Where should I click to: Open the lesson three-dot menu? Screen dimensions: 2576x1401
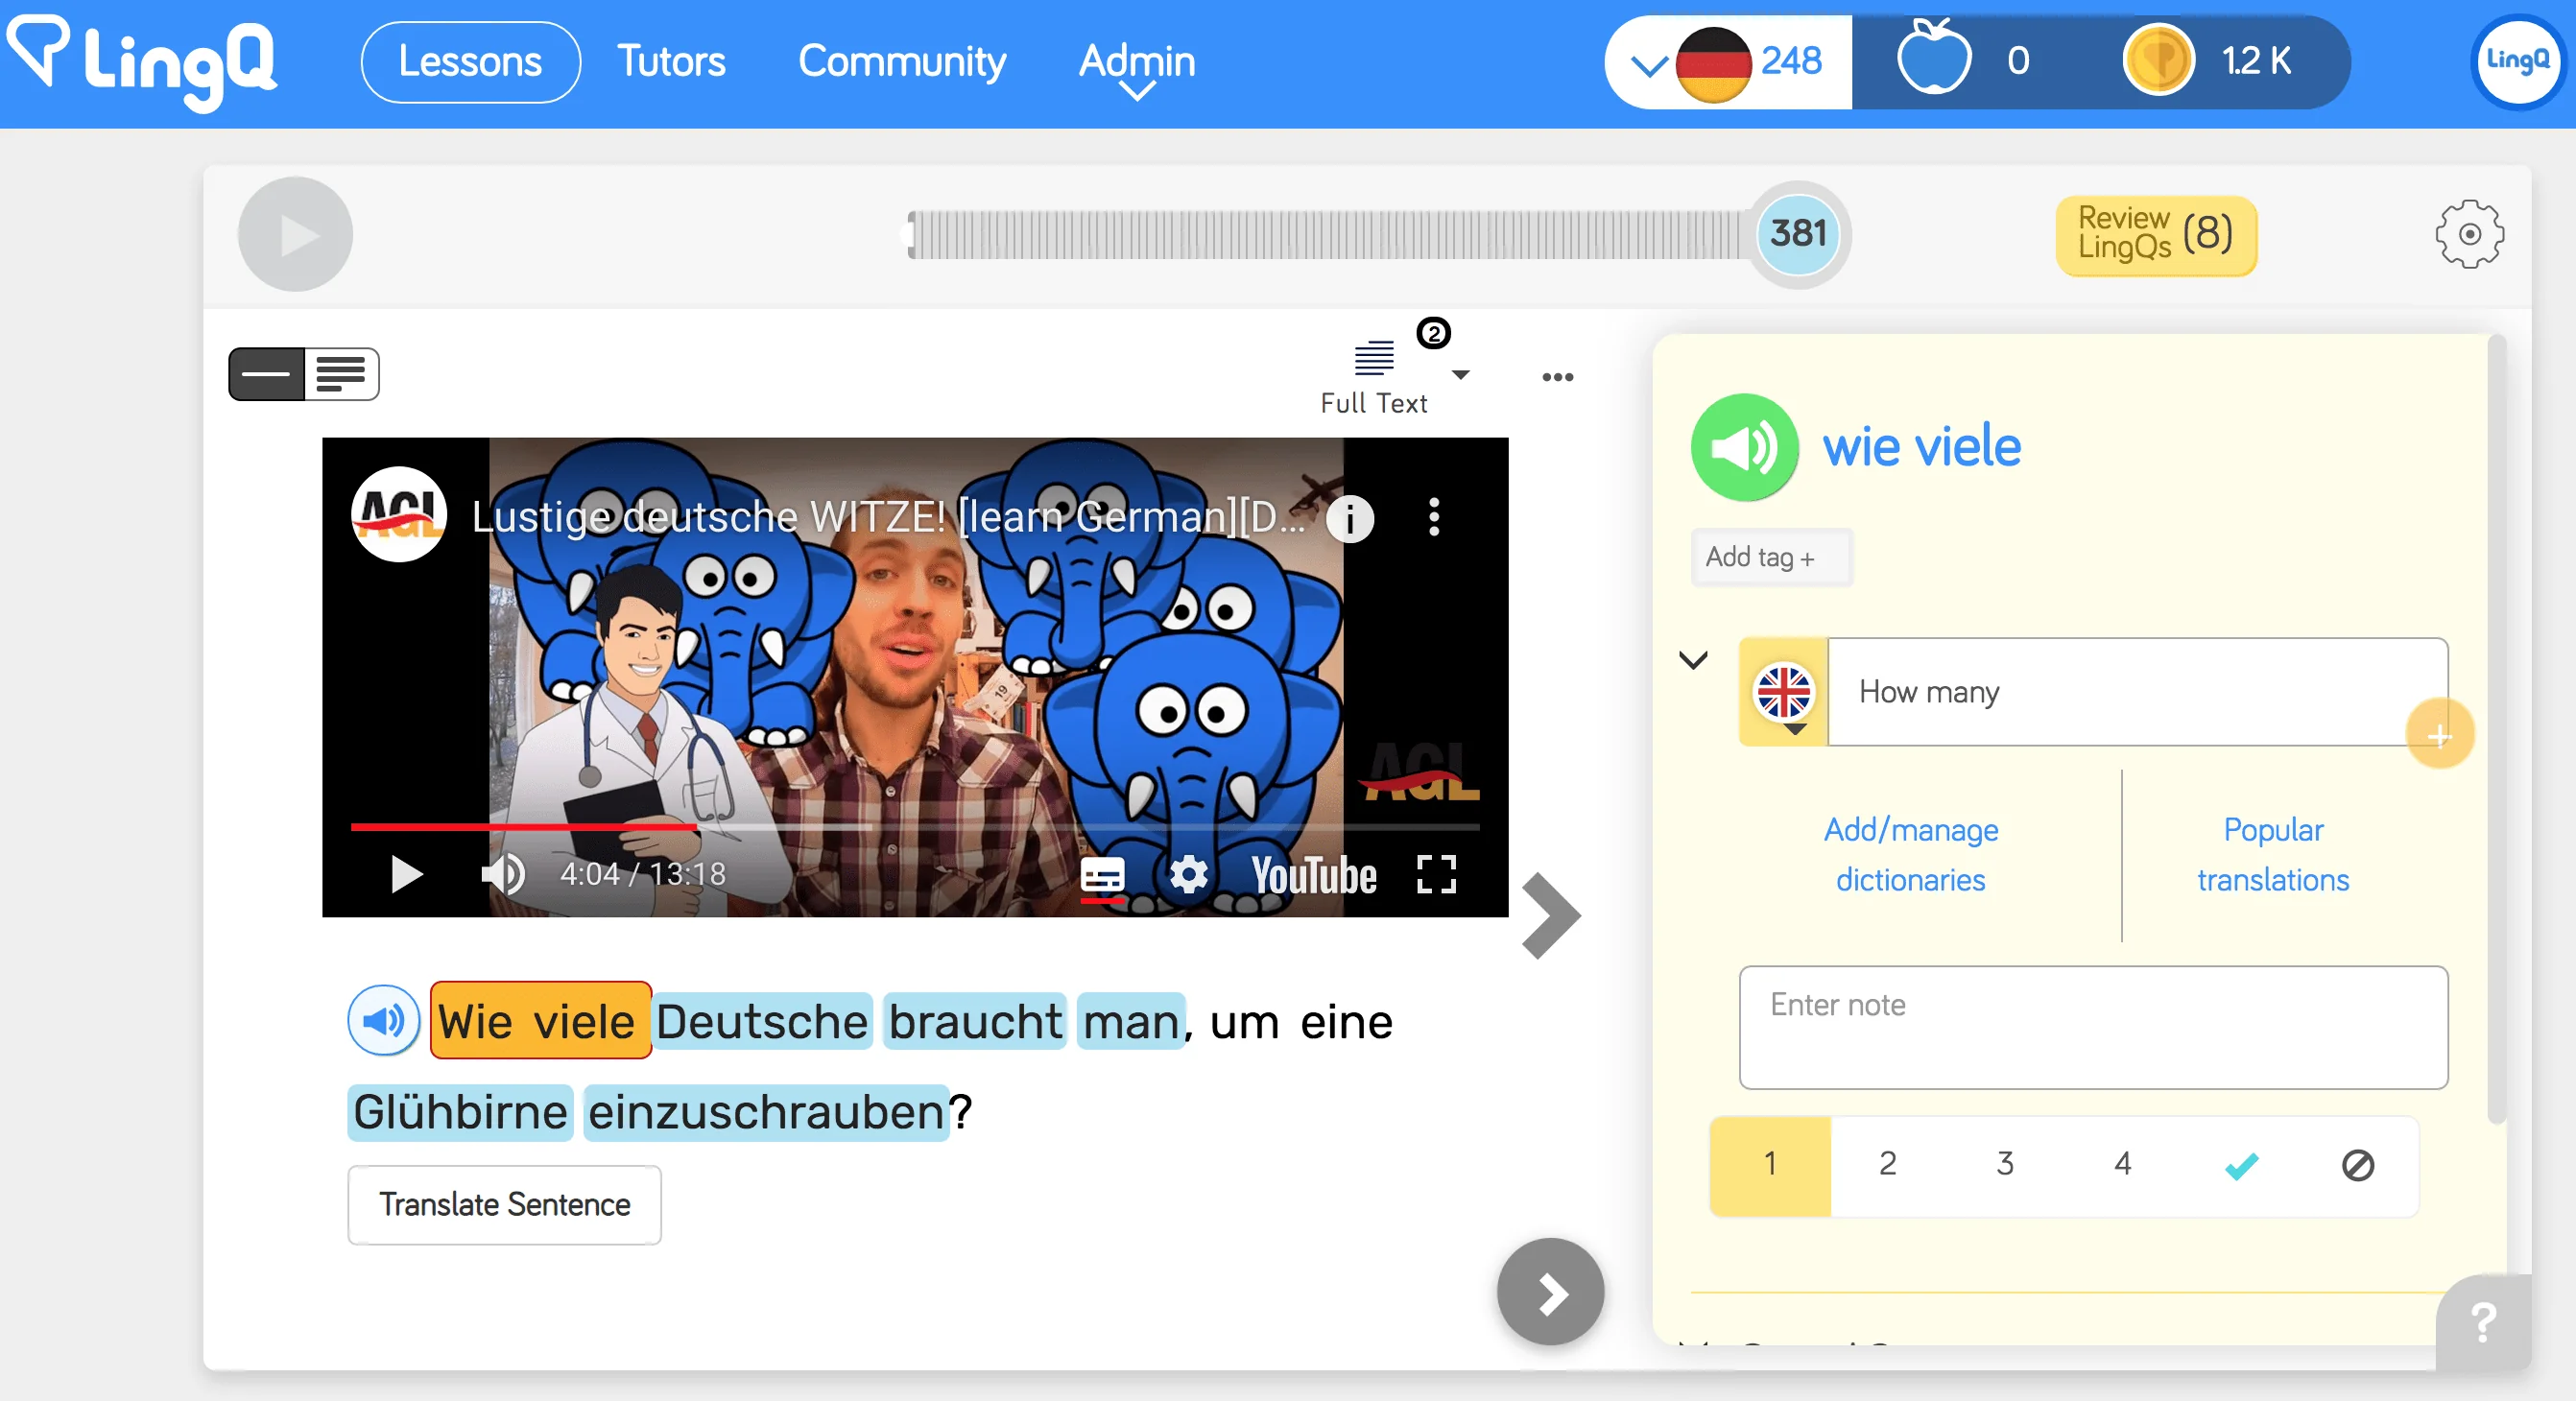(1557, 377)
